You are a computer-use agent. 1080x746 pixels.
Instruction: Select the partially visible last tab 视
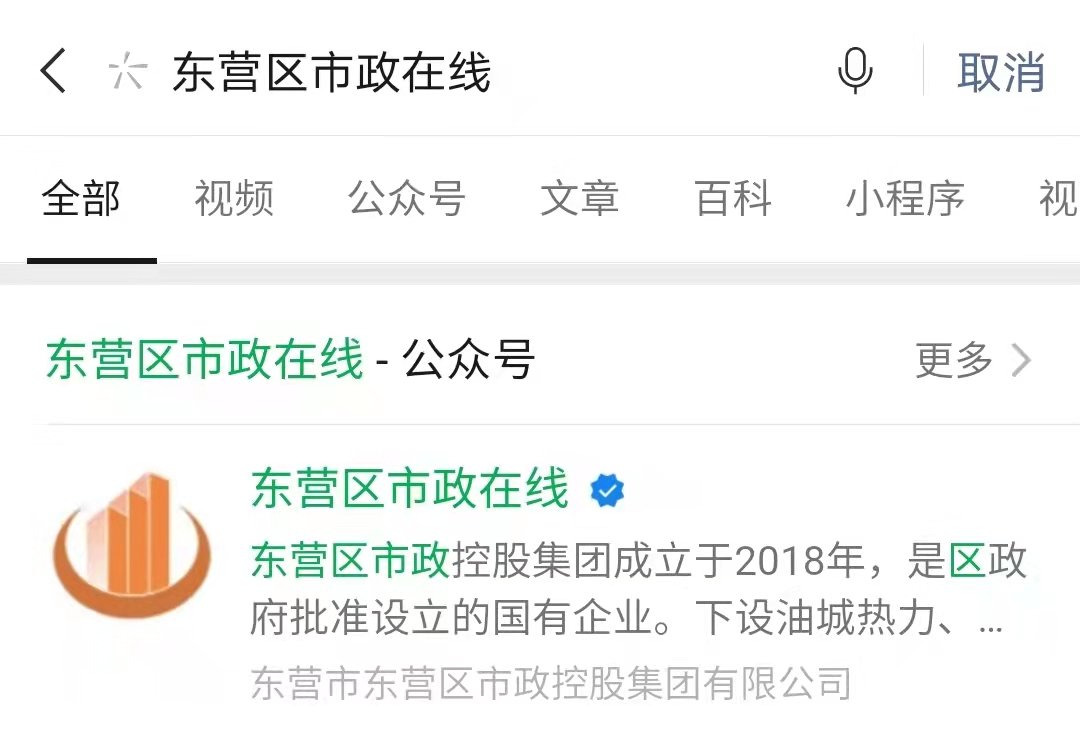click(1059, 198)
